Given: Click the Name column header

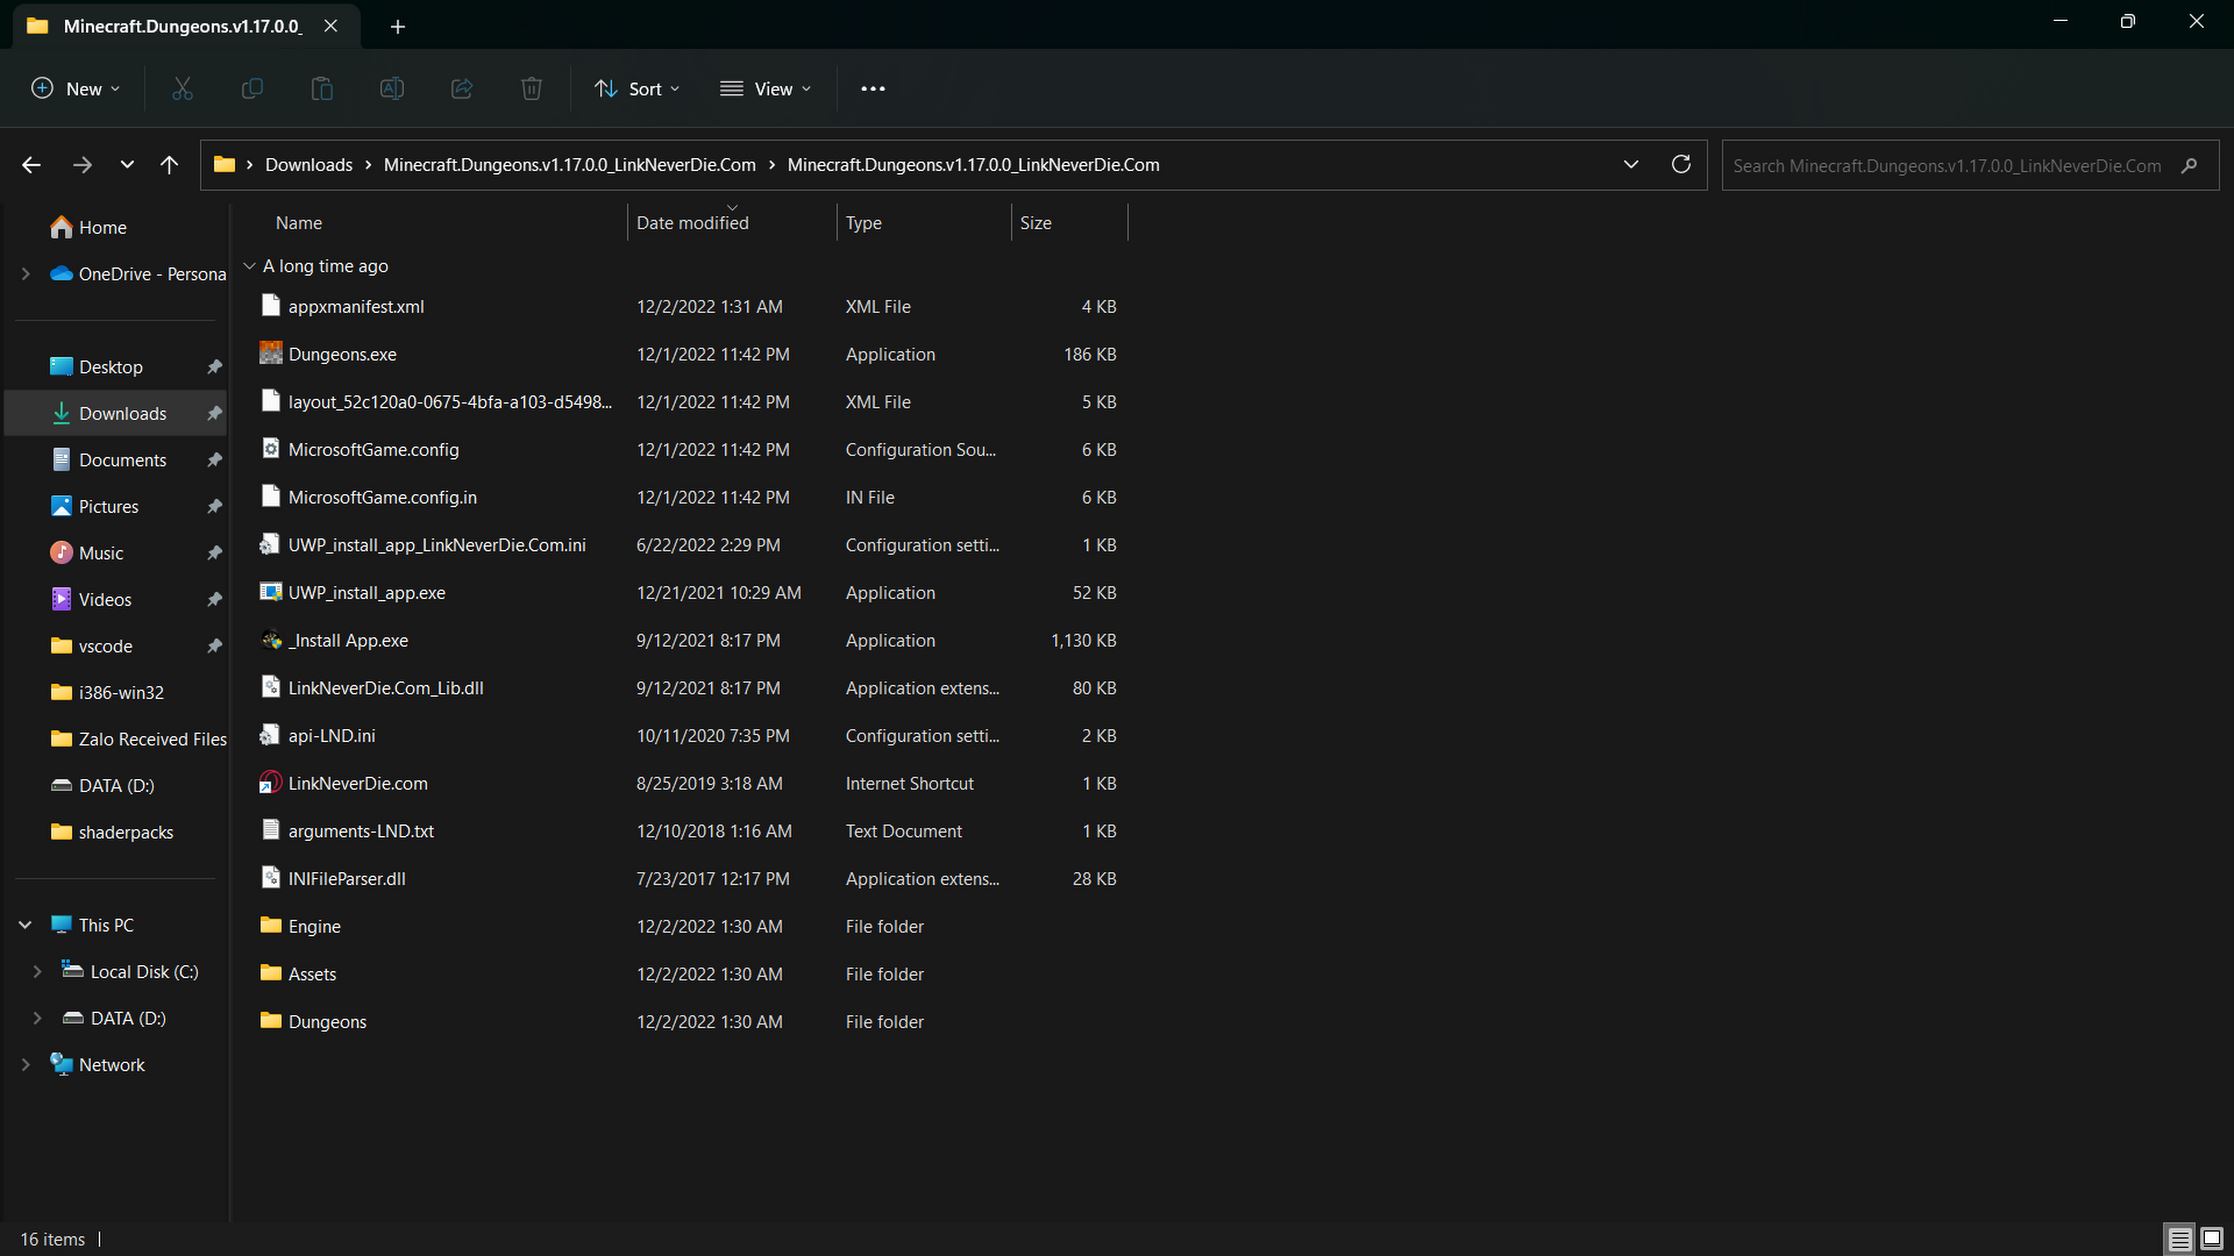Looking at the screenshot, I should click(x=299, y=222).
